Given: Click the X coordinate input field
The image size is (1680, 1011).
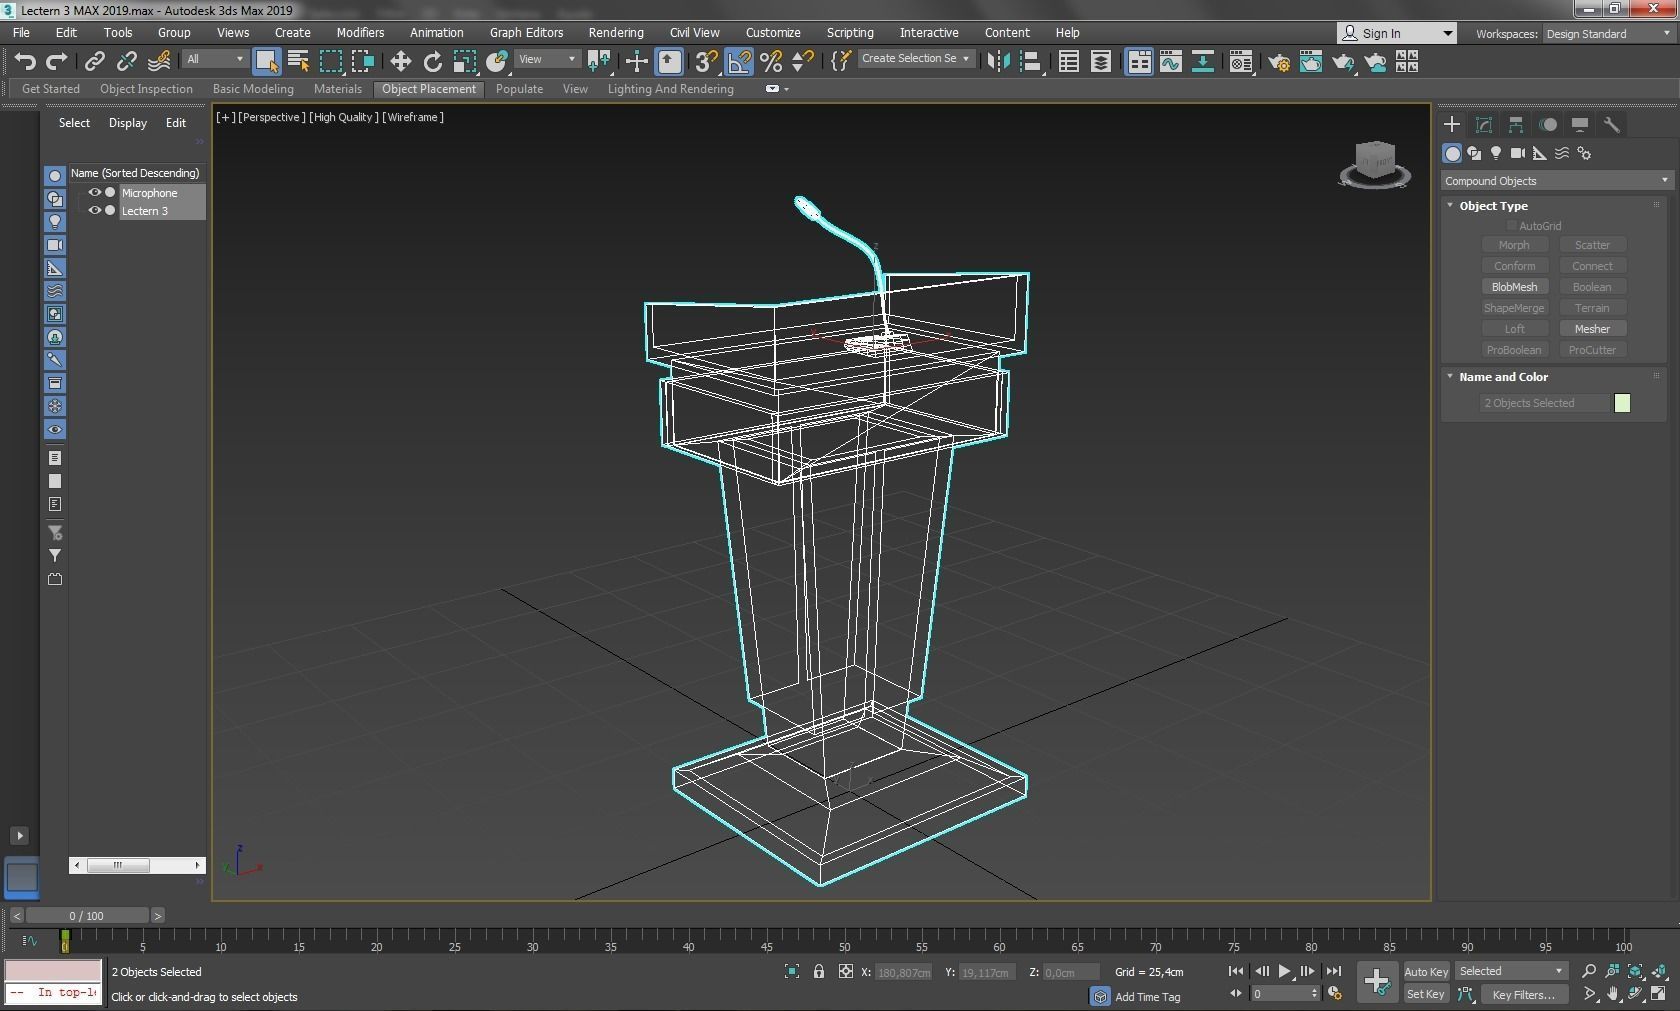Looking at the screenshot, I should click(x=904, y=972).
